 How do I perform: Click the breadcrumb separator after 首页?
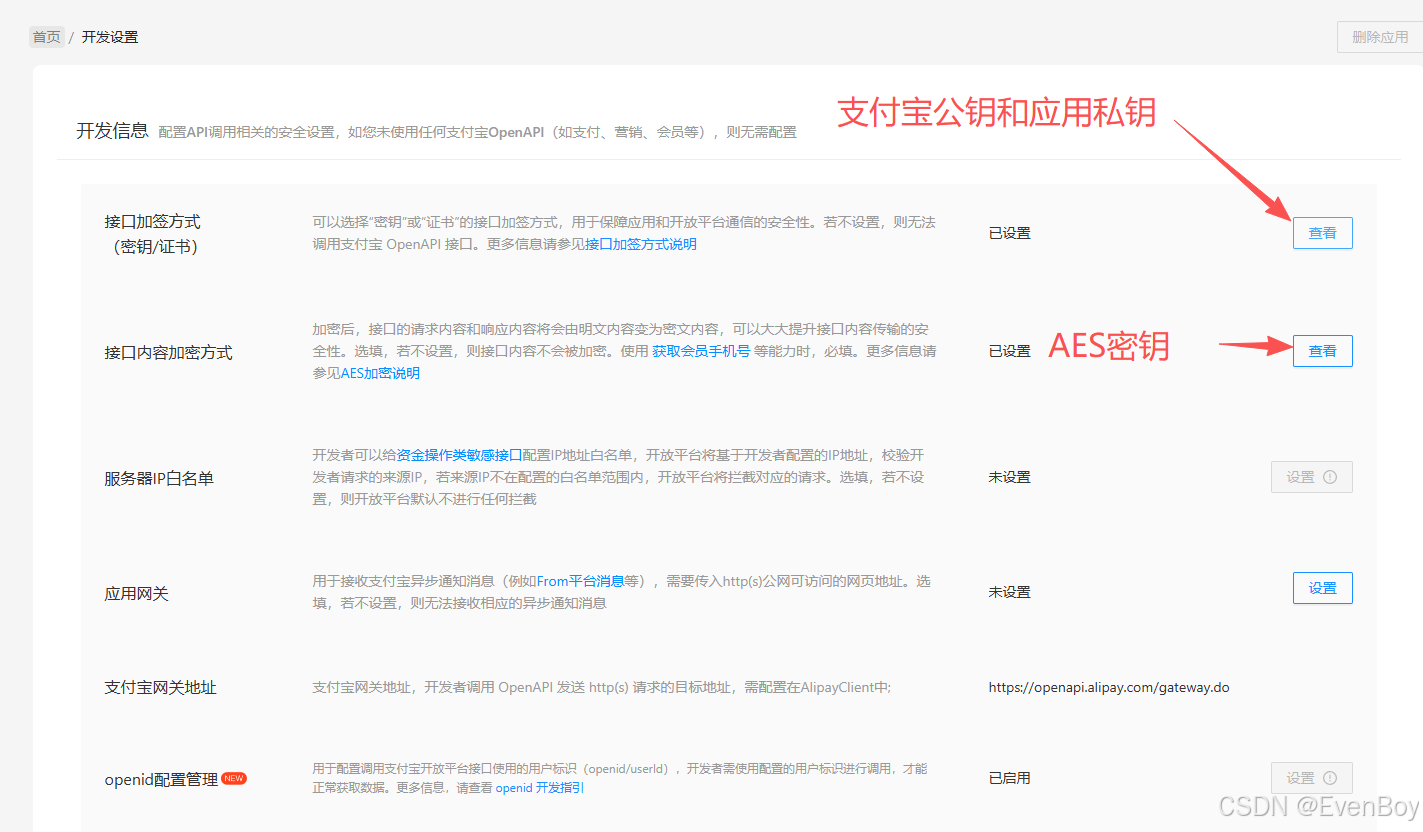[x=70, y=37]
